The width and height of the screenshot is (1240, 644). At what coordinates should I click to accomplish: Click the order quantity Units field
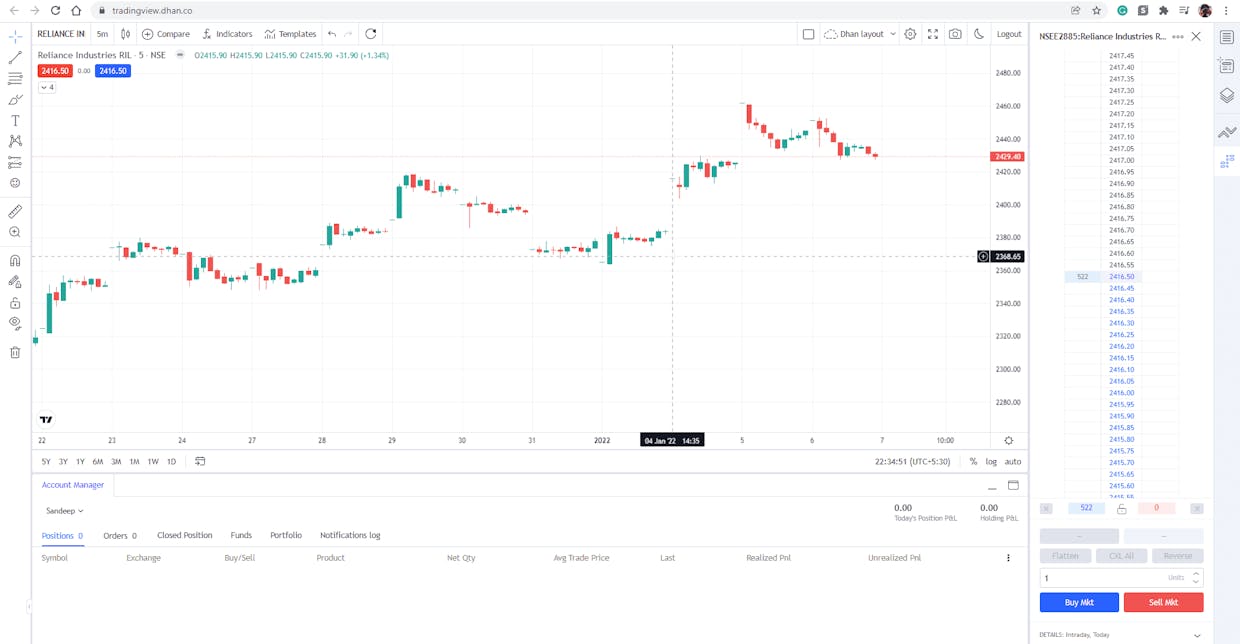tap(1121, 578)
